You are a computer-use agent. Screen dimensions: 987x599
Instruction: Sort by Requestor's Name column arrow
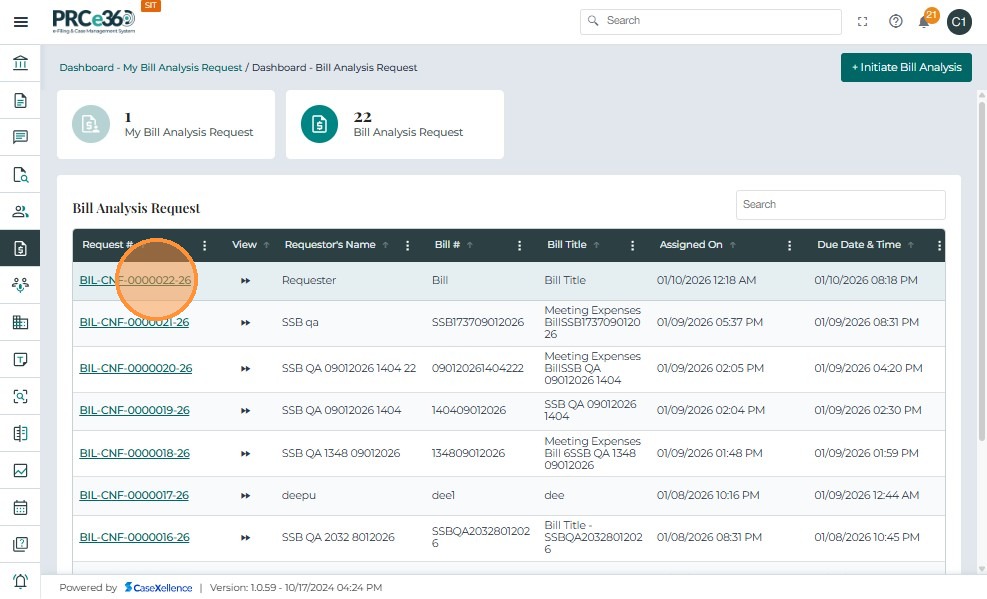(x=386, y=245)
